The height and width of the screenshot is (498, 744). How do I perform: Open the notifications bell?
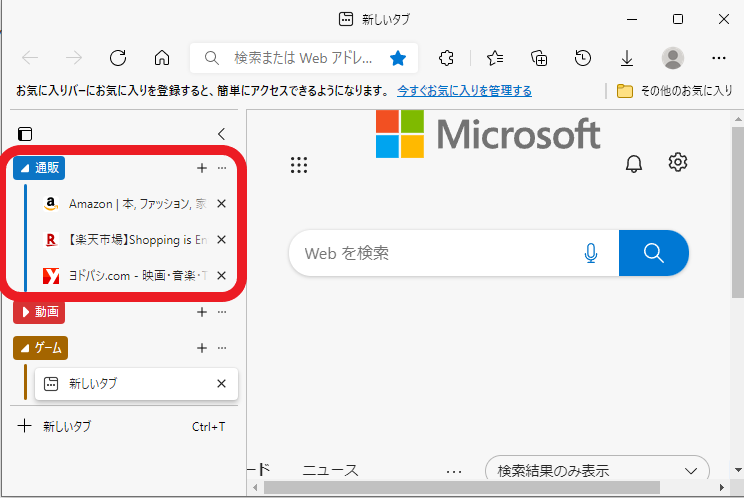click(x=633, y=164)
